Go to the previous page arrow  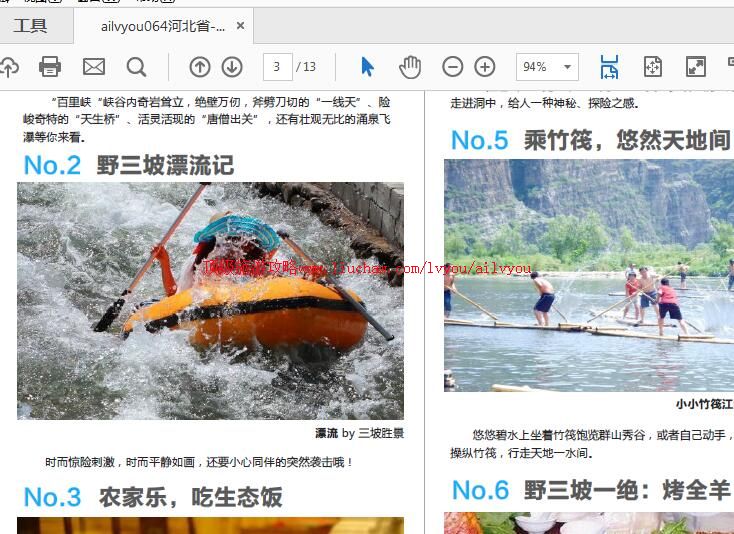pos(200,67)
